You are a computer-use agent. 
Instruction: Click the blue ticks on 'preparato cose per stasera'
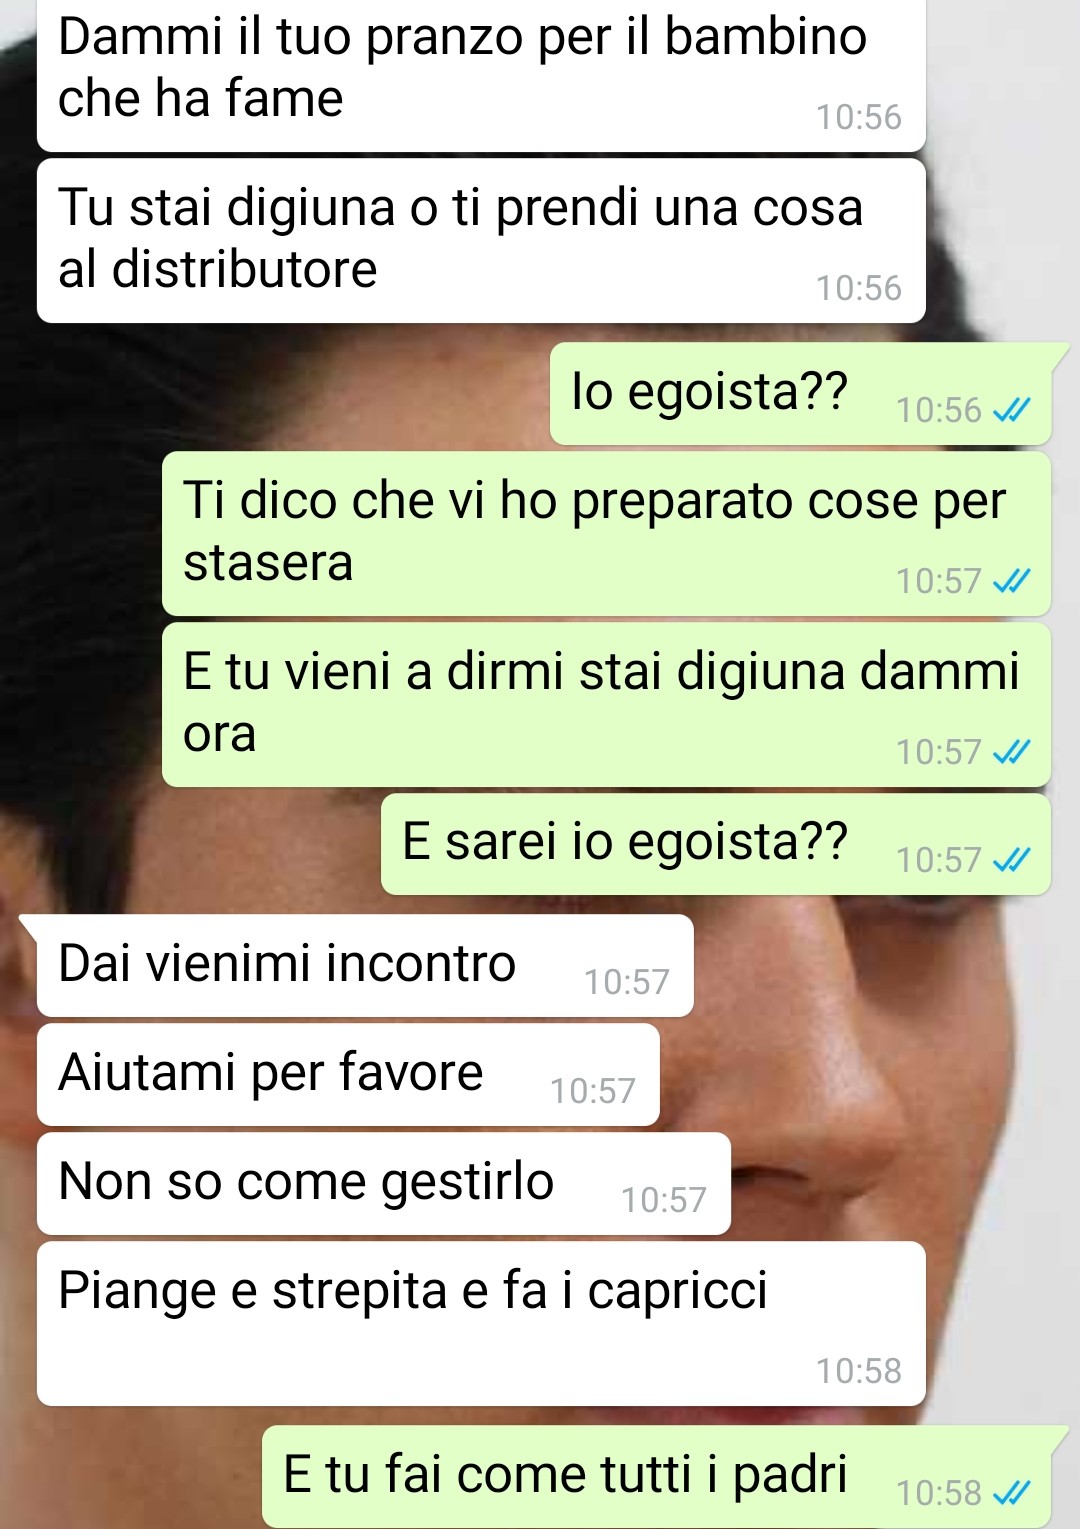click(1011, 581)
